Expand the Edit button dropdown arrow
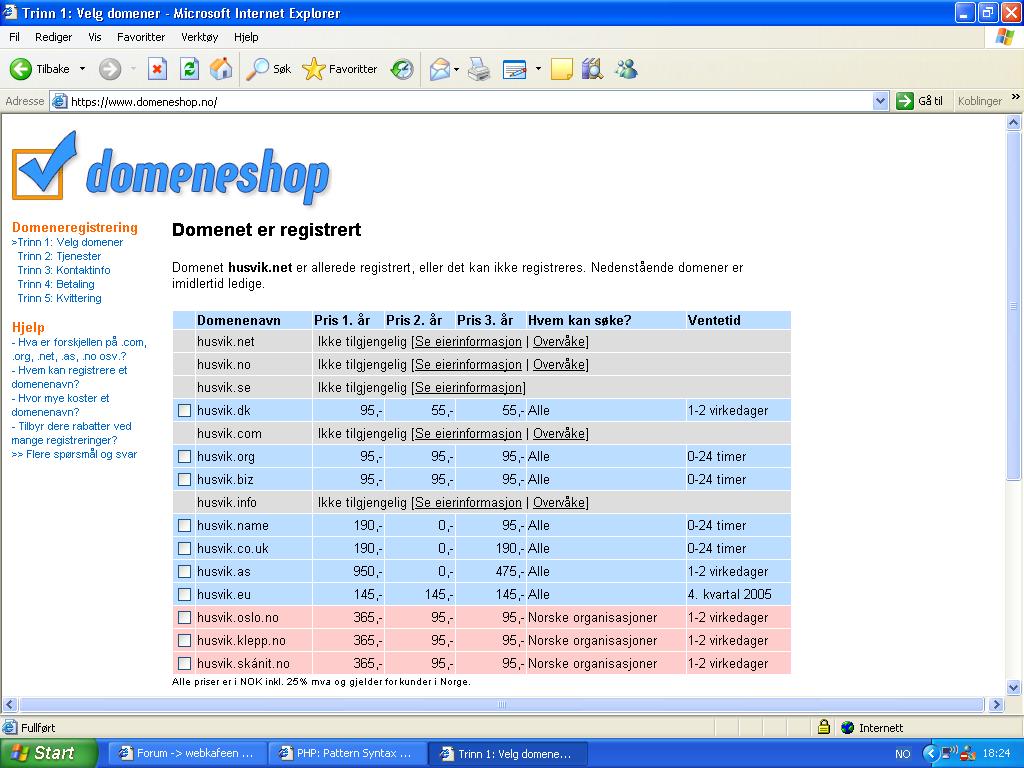 [x=538, y=69]
